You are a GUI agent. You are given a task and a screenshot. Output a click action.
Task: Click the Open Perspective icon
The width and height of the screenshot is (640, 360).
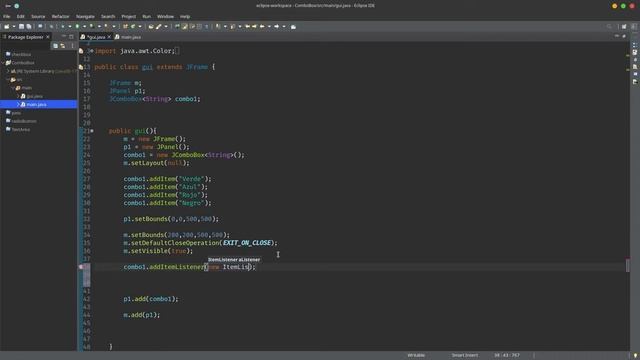coord(624,27)
